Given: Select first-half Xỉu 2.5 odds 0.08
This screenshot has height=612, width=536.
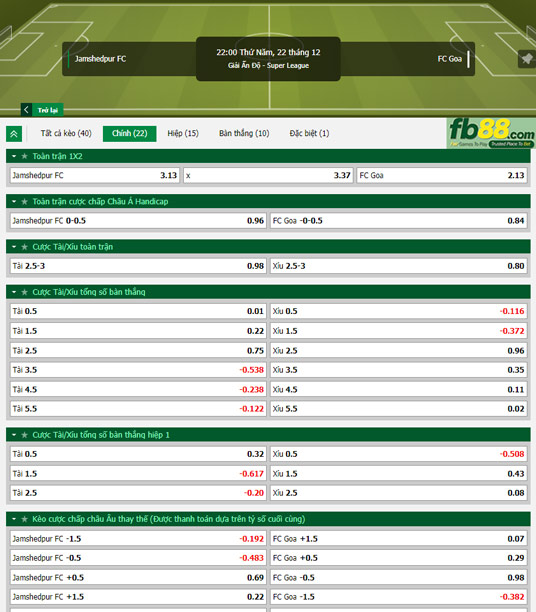Looking at the screenshot, I should [399, 493].
